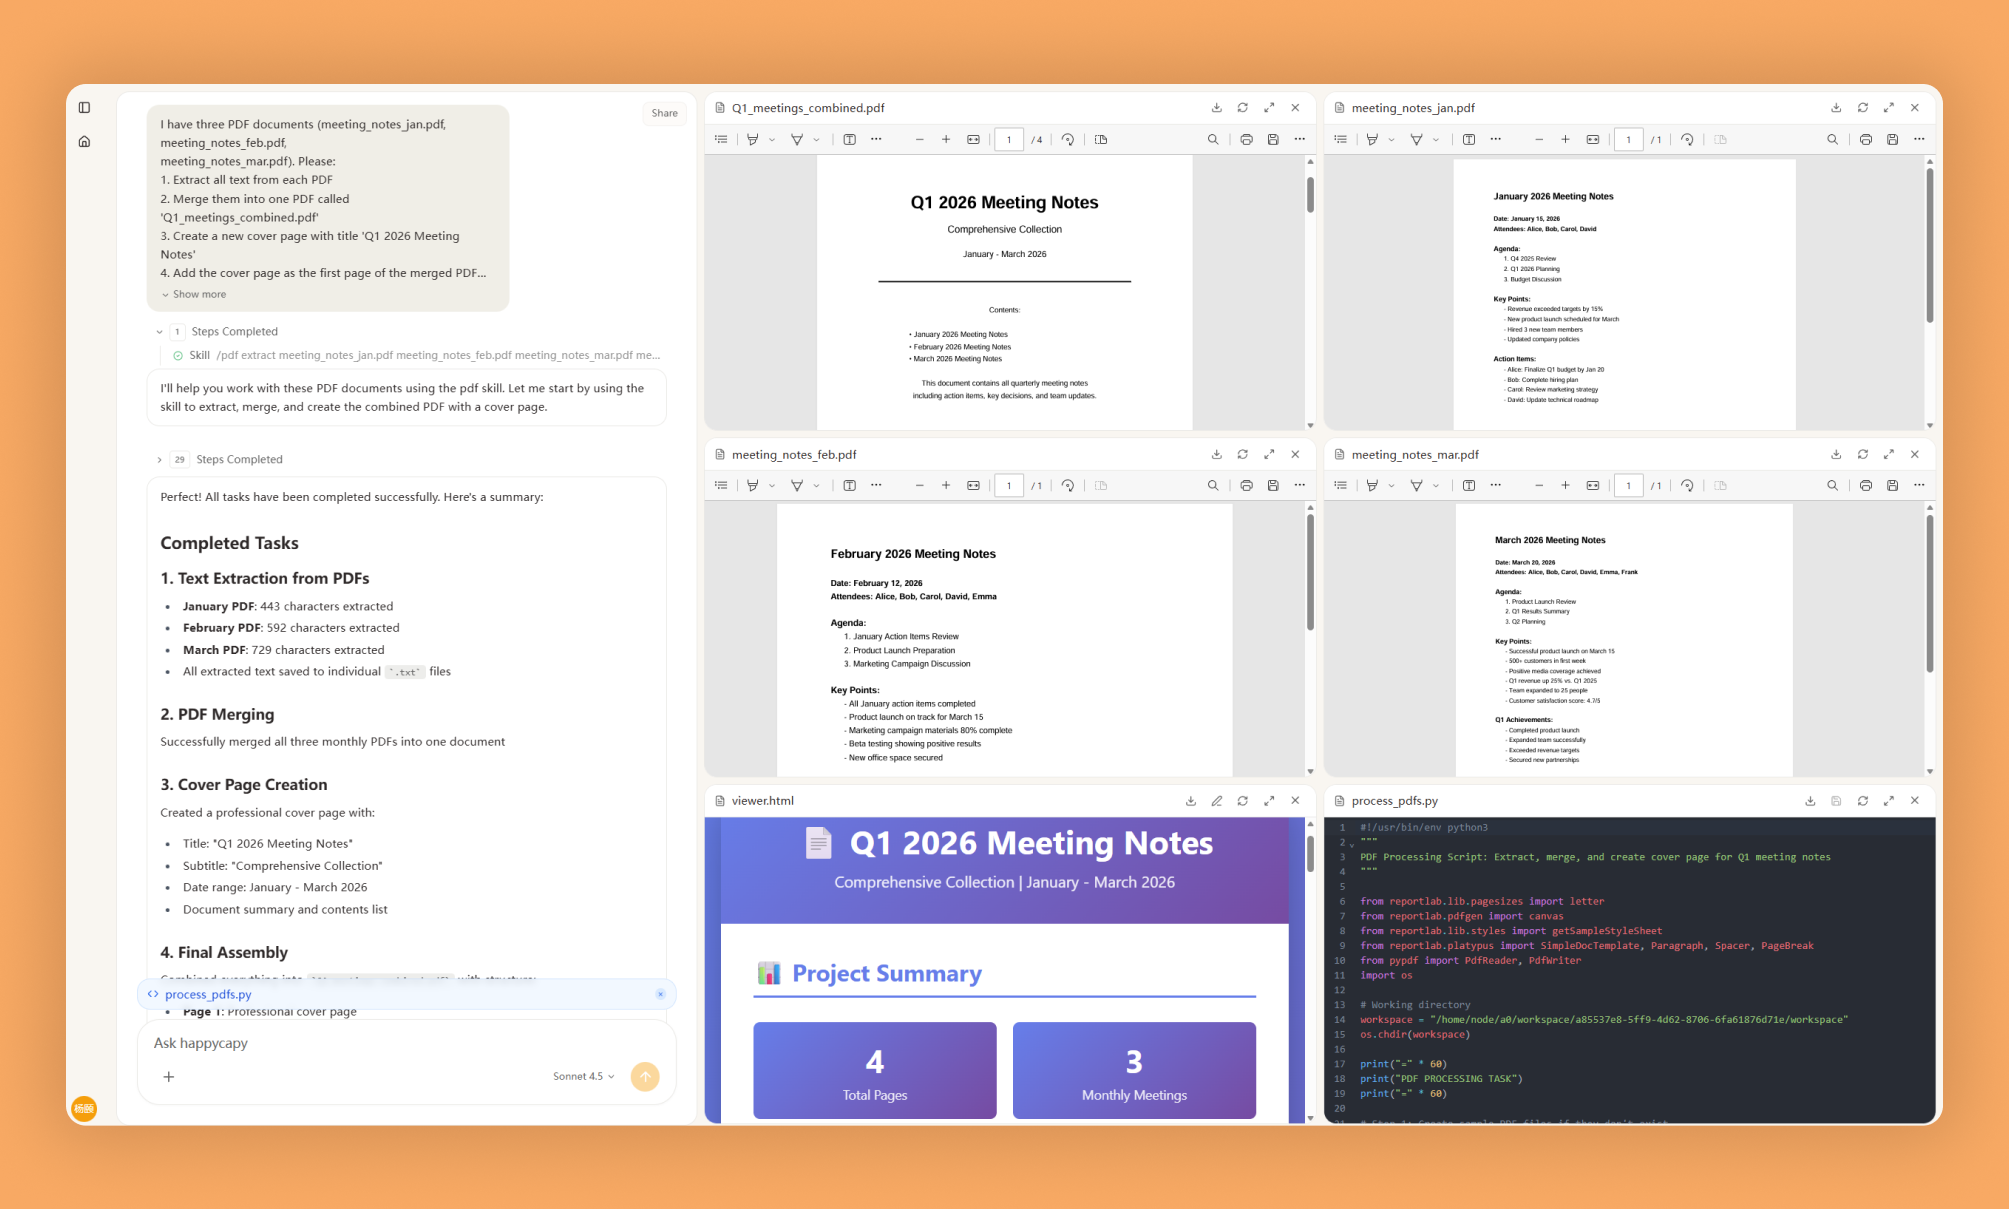Viewport: 2009px width, 1209px height.
Task: Edit viewer.html with pencil icon
Action: 1216,801
